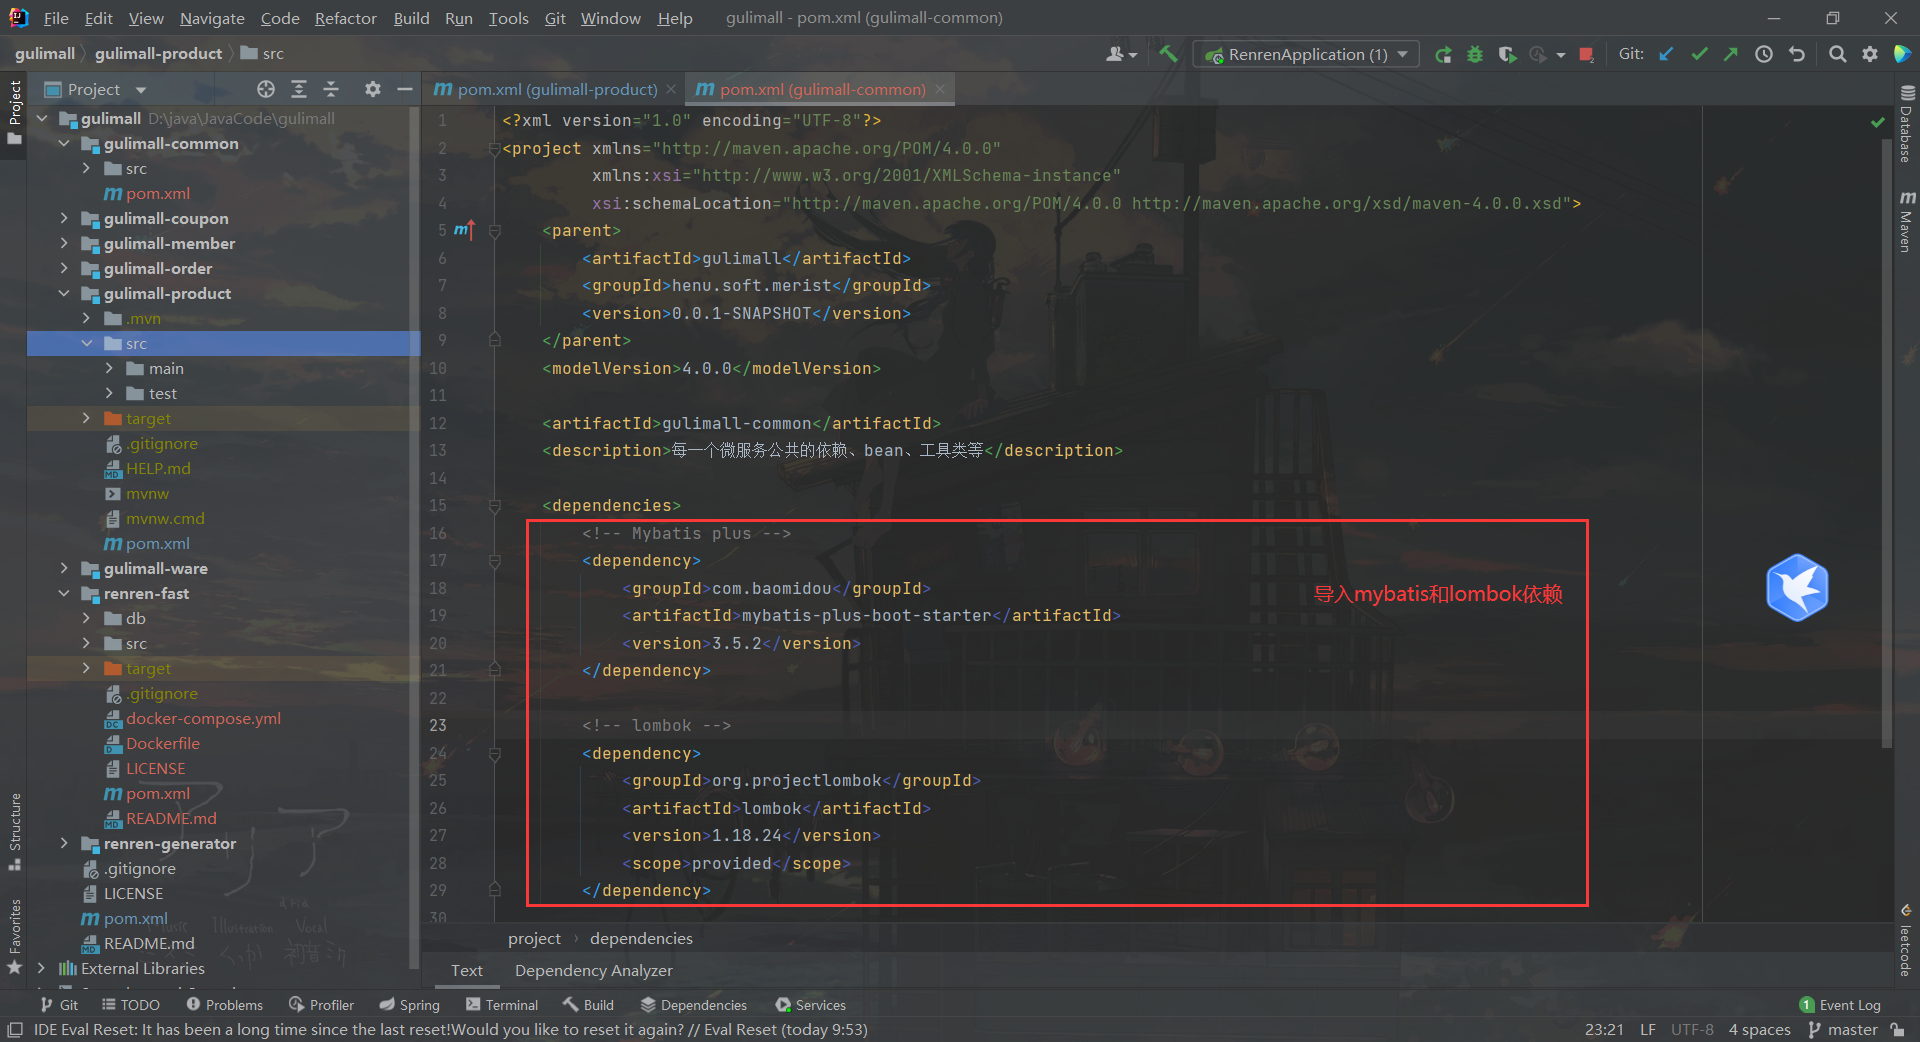Expand all icon in Project panel
The image size is (1920, 1042).
[299, 89]
